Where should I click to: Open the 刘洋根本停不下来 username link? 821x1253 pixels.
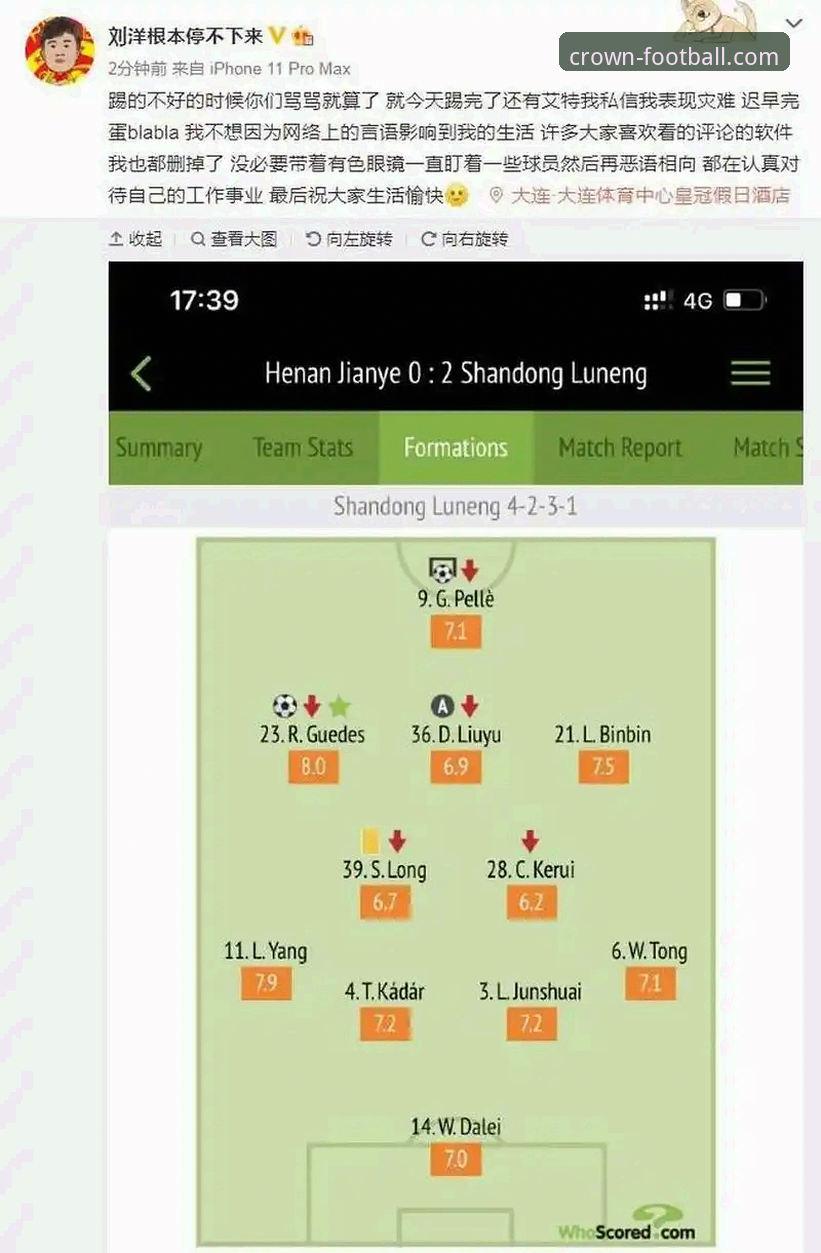tap(186, 35)
